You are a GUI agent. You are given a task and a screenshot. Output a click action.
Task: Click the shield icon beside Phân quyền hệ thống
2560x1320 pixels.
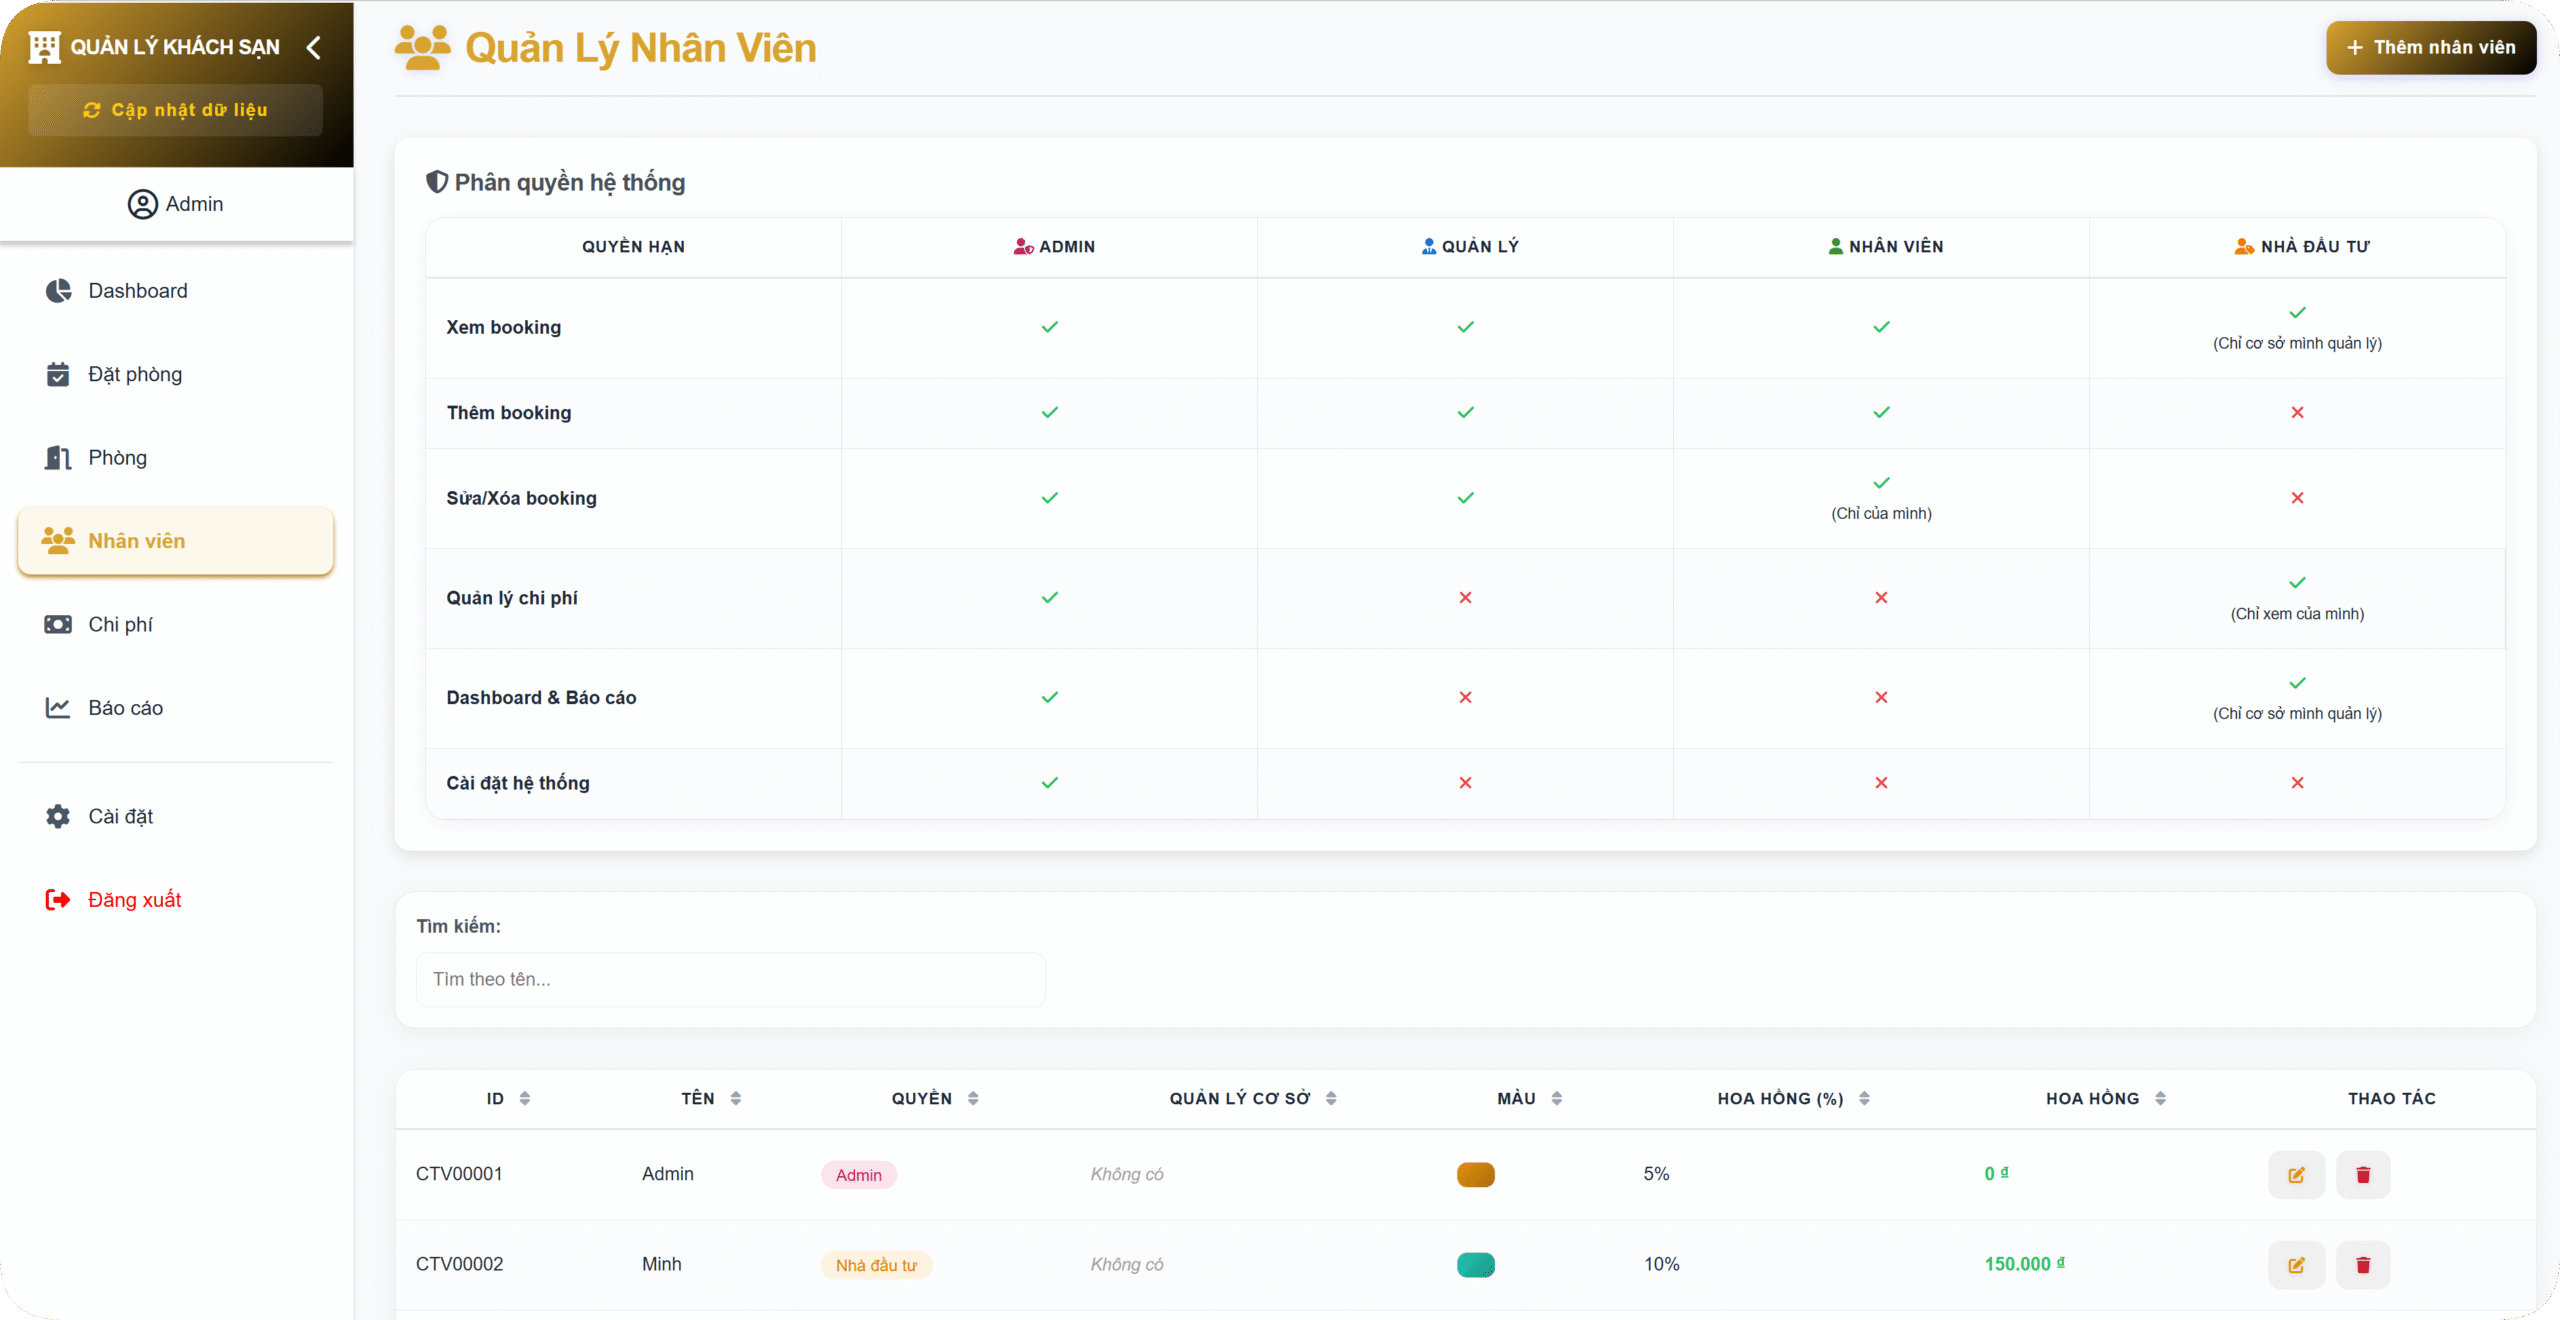437,182
